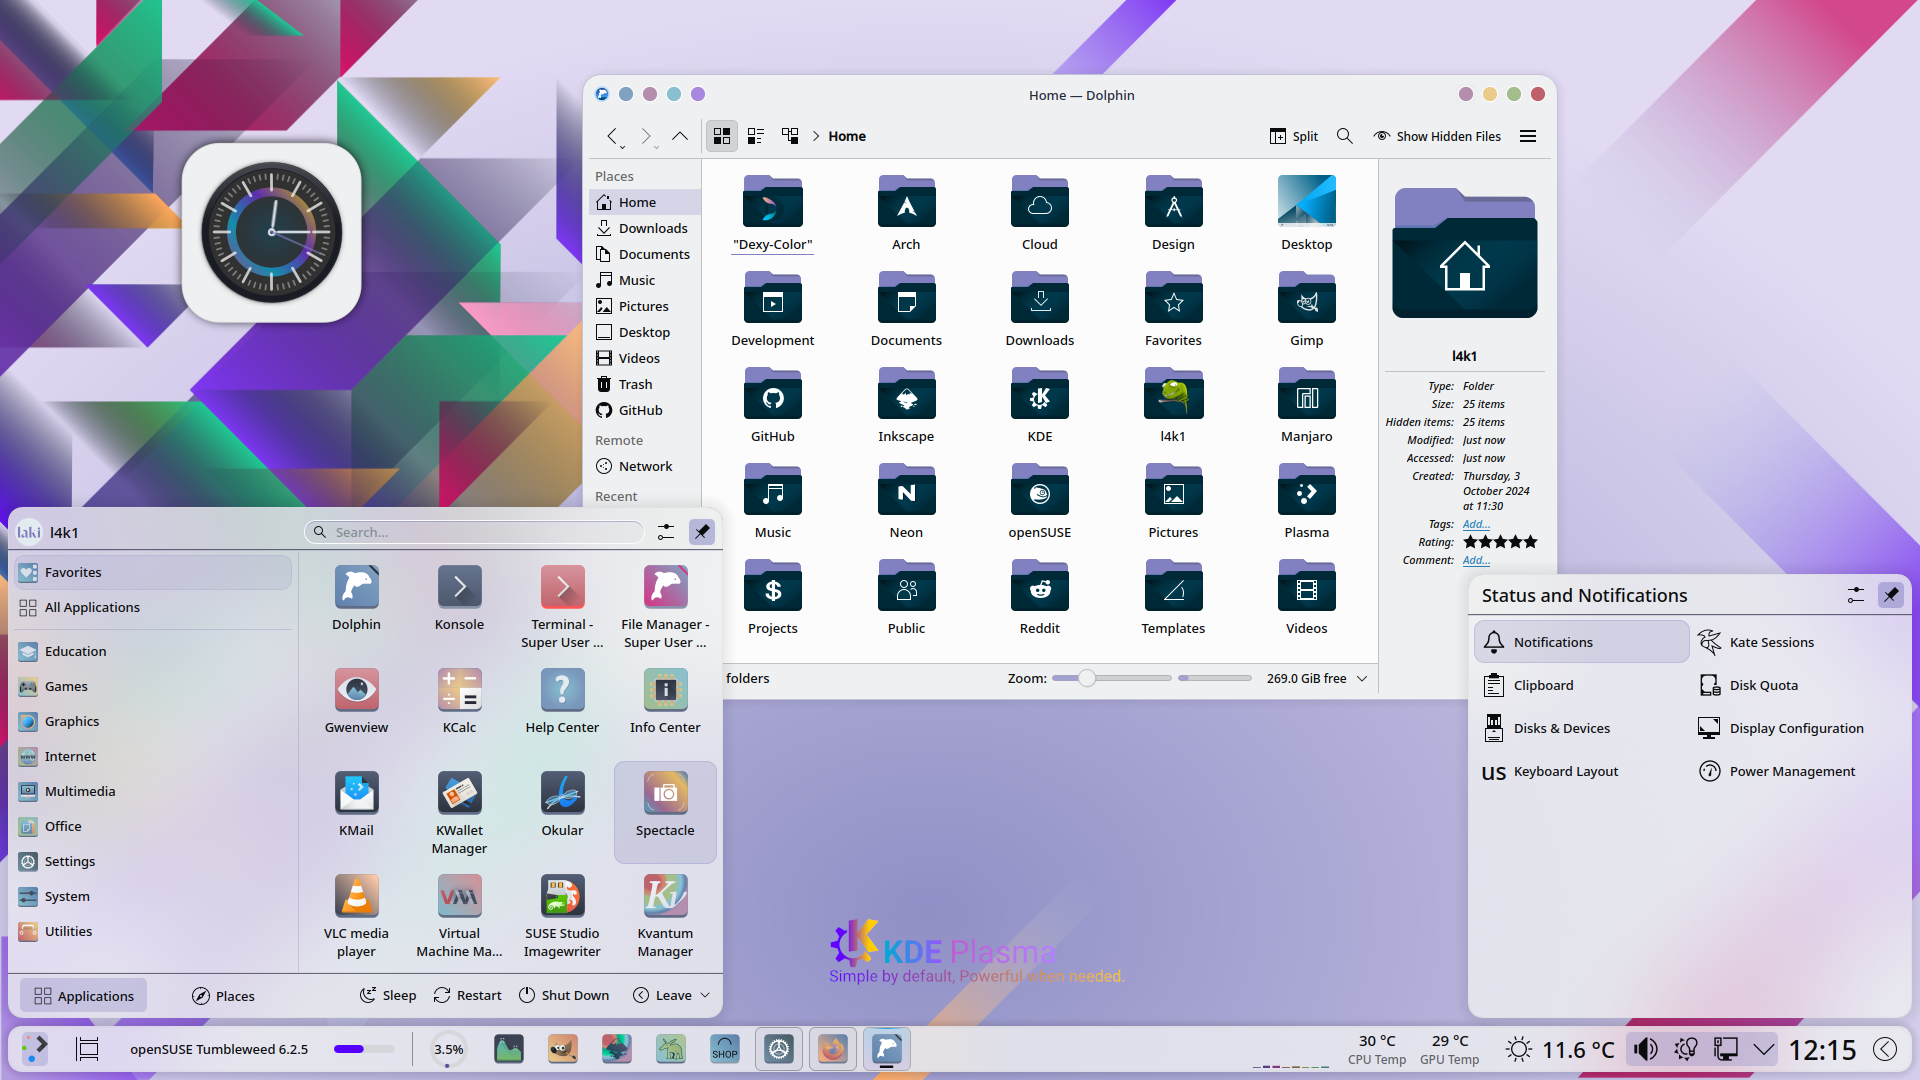The height and width of the screenshot is (1080, 1920).
Task: Open the GitHub folder in Dolphin
Action: [x=773, y=405]
